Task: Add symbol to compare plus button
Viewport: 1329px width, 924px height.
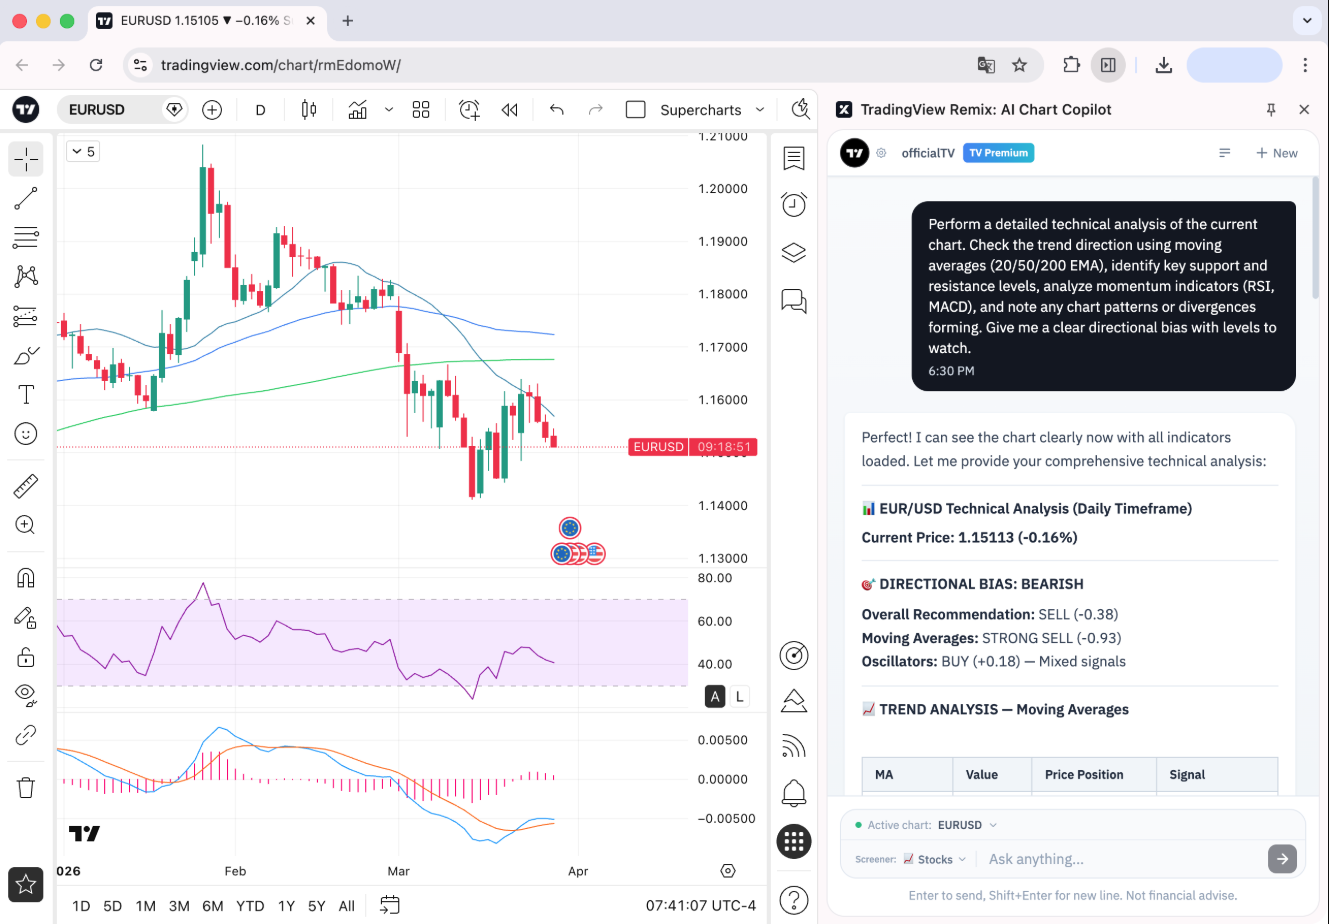Action: tap(212, 110)
